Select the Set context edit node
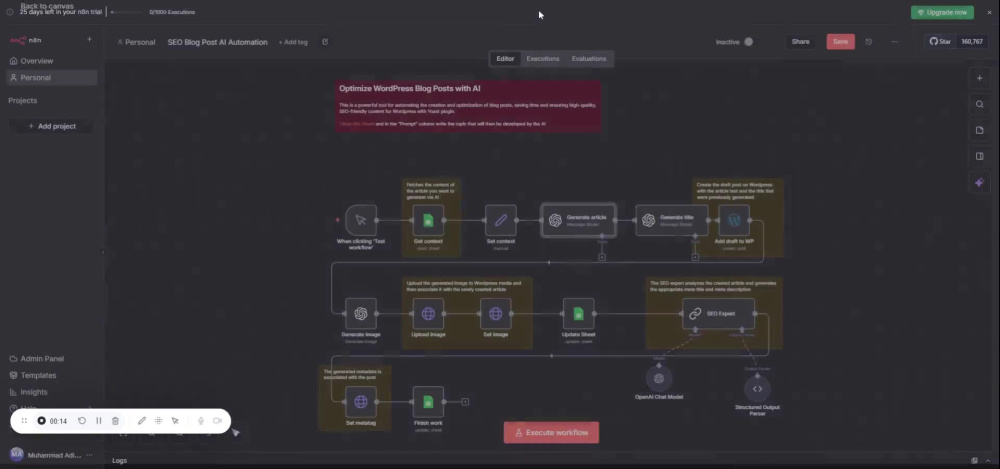 coord(501,220)
